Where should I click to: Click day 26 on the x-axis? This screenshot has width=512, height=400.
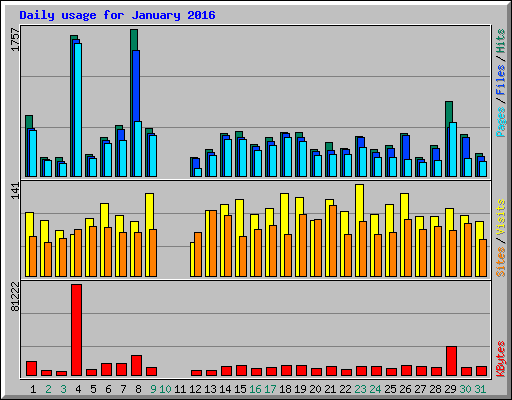point(405,389)
